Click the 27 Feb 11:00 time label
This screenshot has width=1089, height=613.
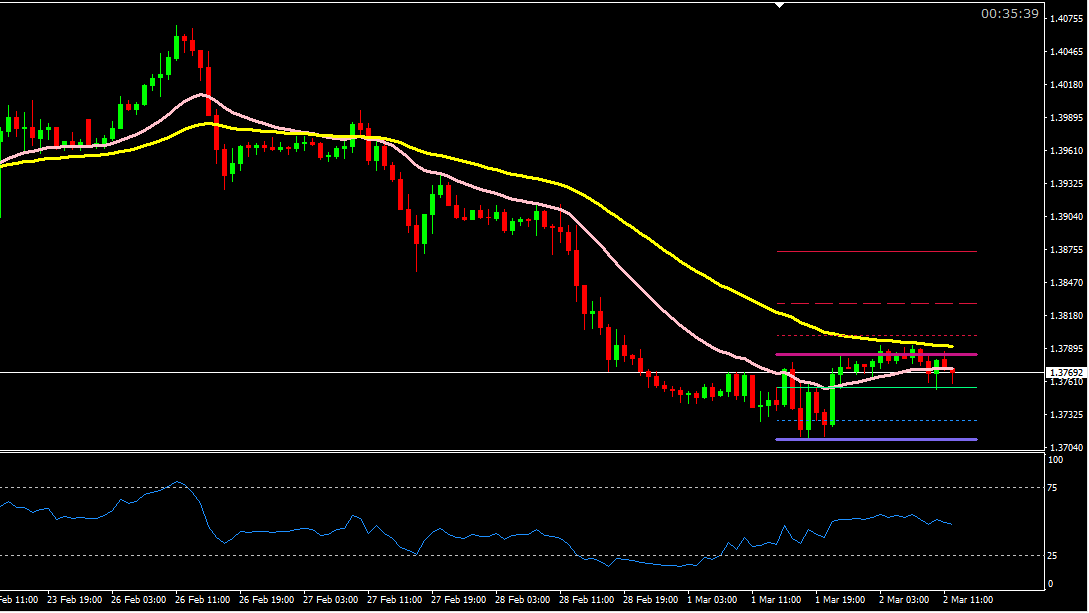(x=394, y=600)
